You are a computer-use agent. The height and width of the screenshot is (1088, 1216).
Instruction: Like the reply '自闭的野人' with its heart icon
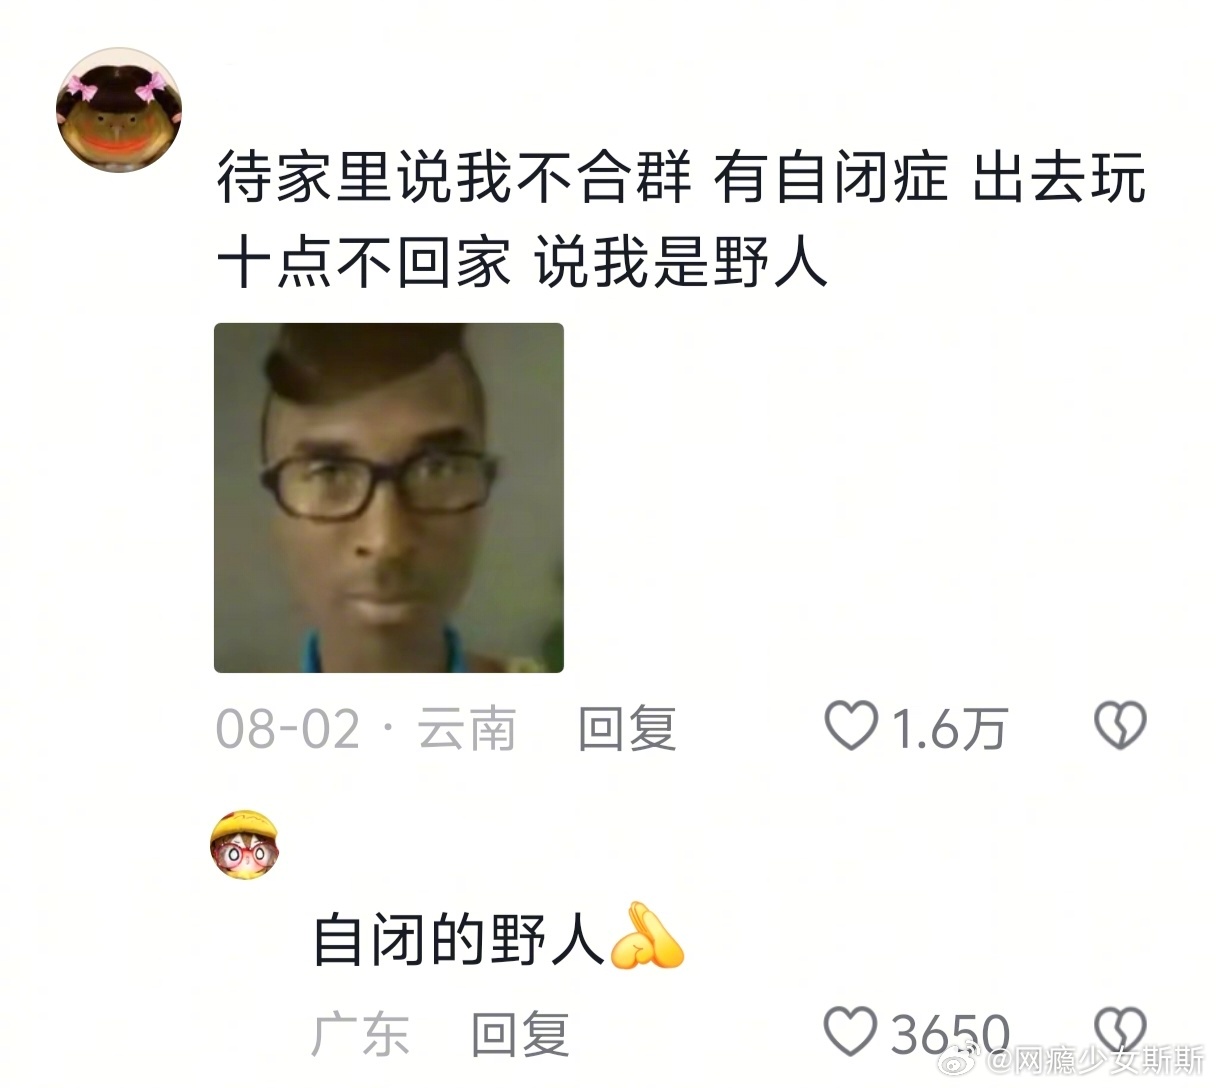[851, 1031]
